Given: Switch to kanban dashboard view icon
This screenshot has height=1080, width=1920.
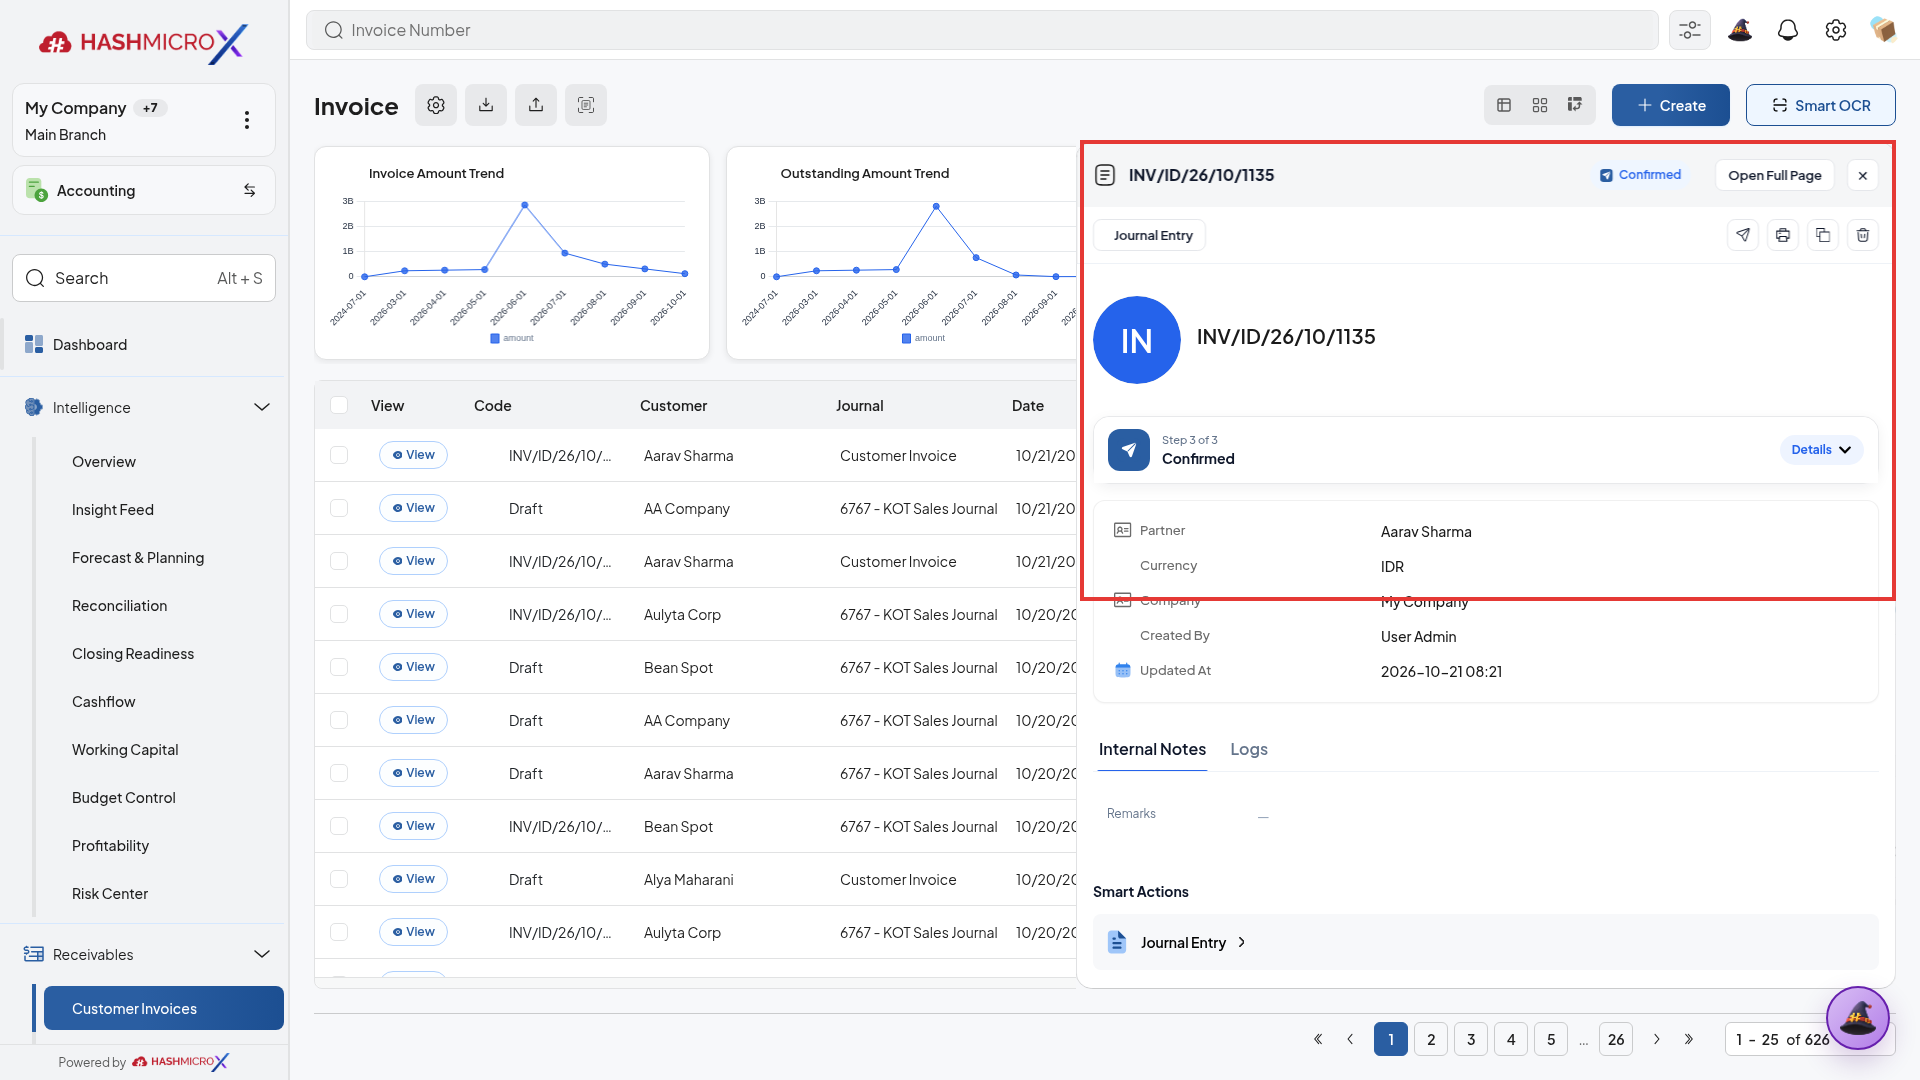Looking at the screenshot, I should click(1575, 105).
